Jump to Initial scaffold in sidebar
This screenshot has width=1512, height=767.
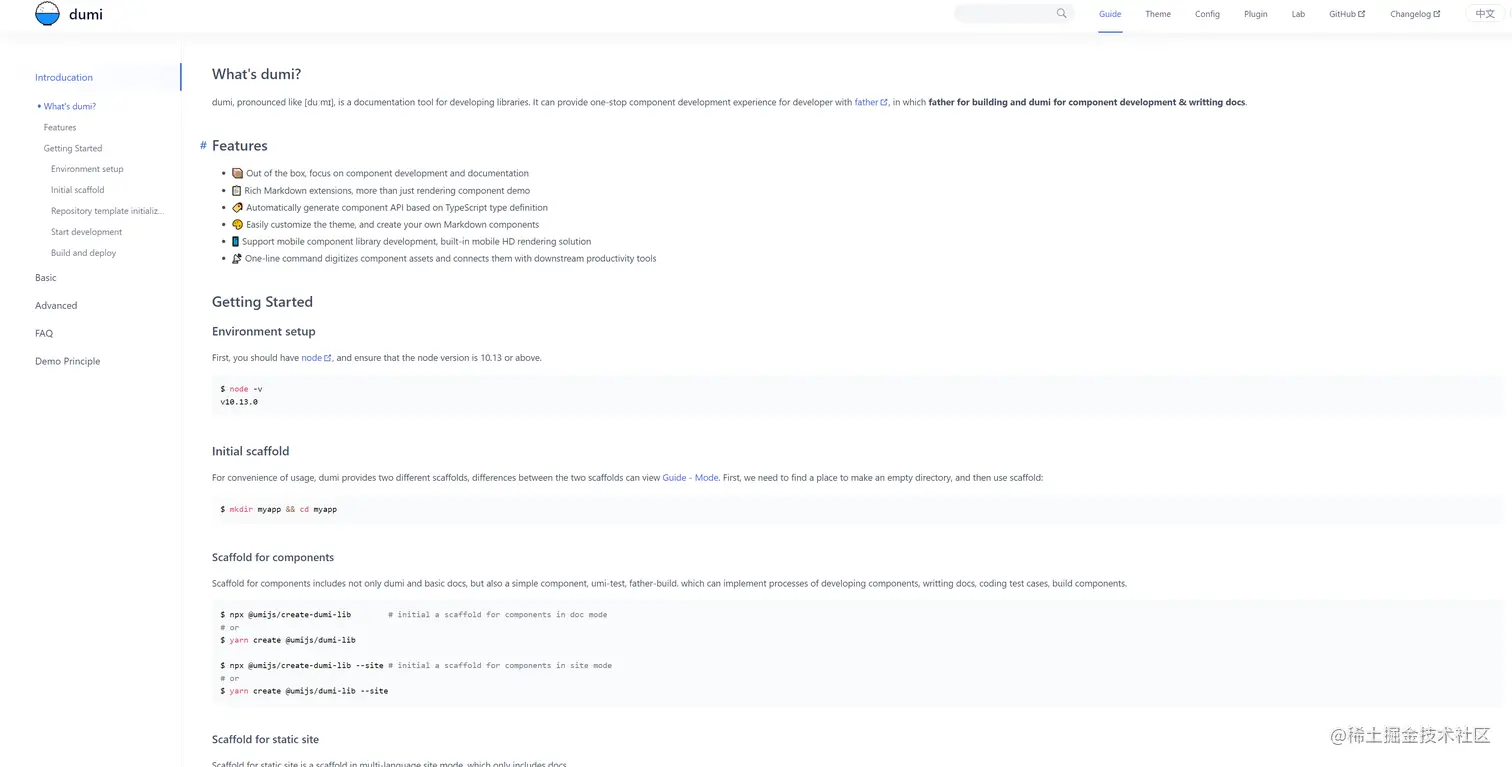(78, 190)
